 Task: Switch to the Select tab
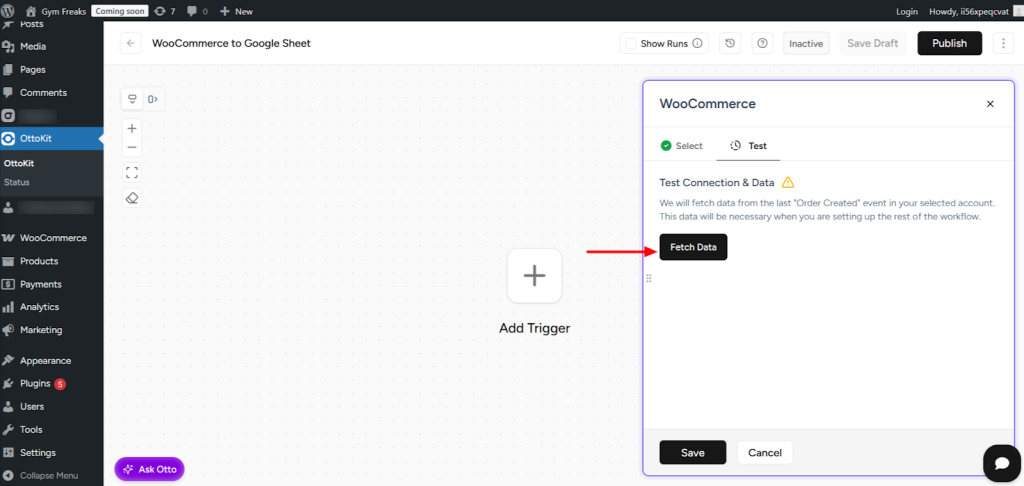(x=681, y=146)
